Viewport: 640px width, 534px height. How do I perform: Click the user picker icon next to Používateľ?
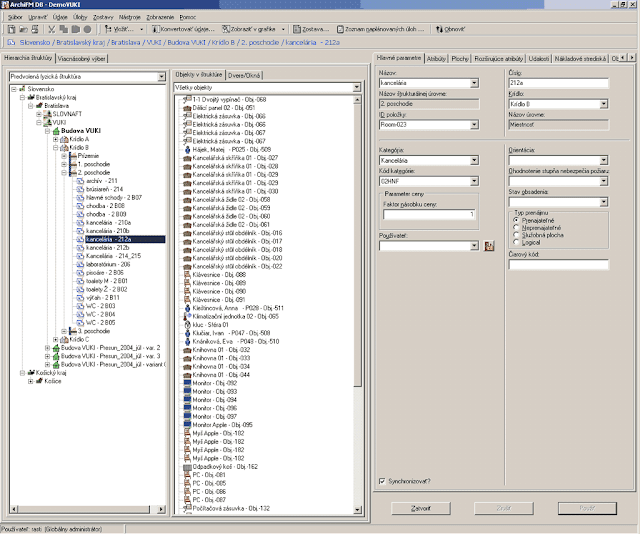[x=490, y=245]
